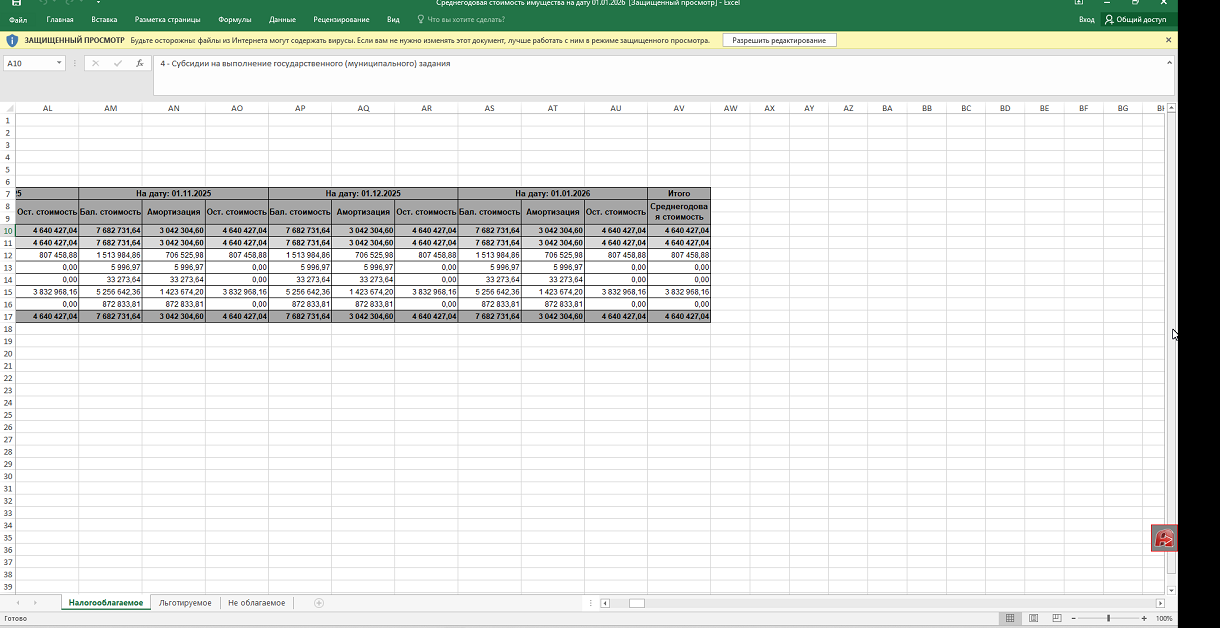The image size is (1220, 628).
Task: Expand the formula bar with chevron
Action: [1168, 62]
